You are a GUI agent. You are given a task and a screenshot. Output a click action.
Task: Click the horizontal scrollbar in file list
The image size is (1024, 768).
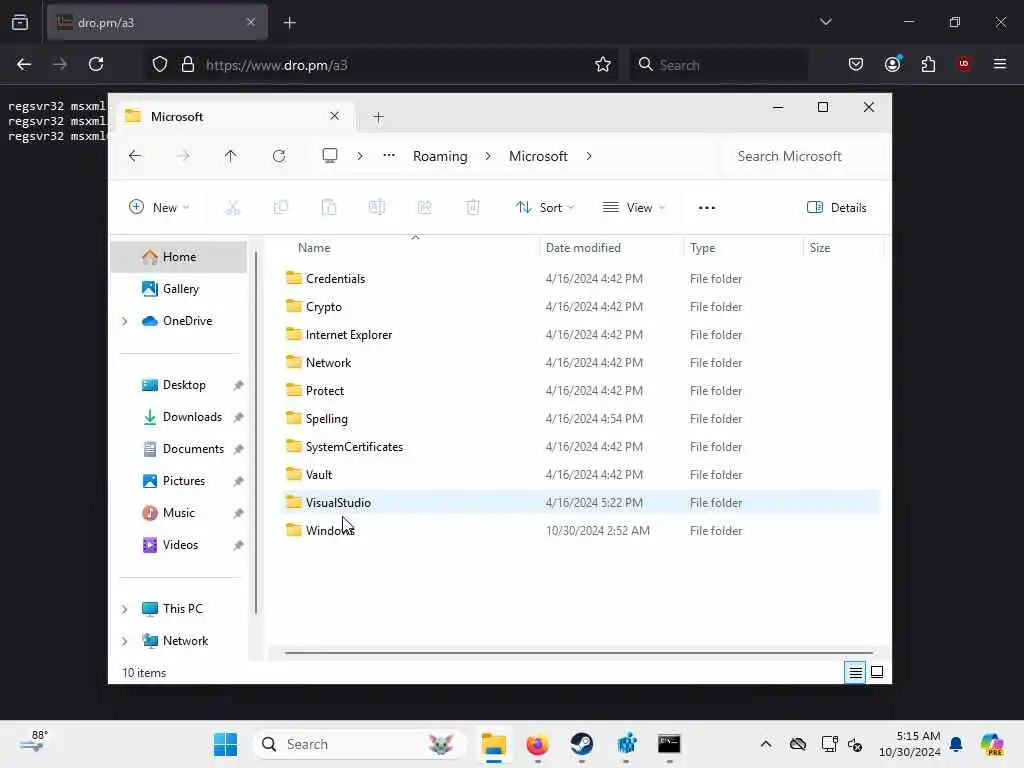click(x=579, y=652)
